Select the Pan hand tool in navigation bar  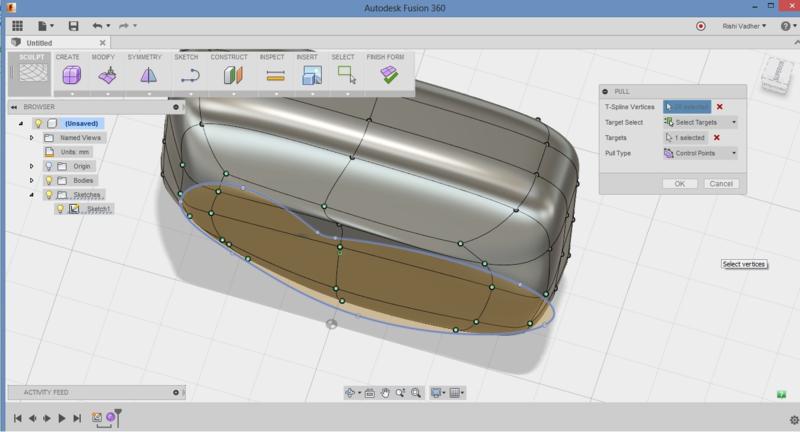click(x=385, y=393)
